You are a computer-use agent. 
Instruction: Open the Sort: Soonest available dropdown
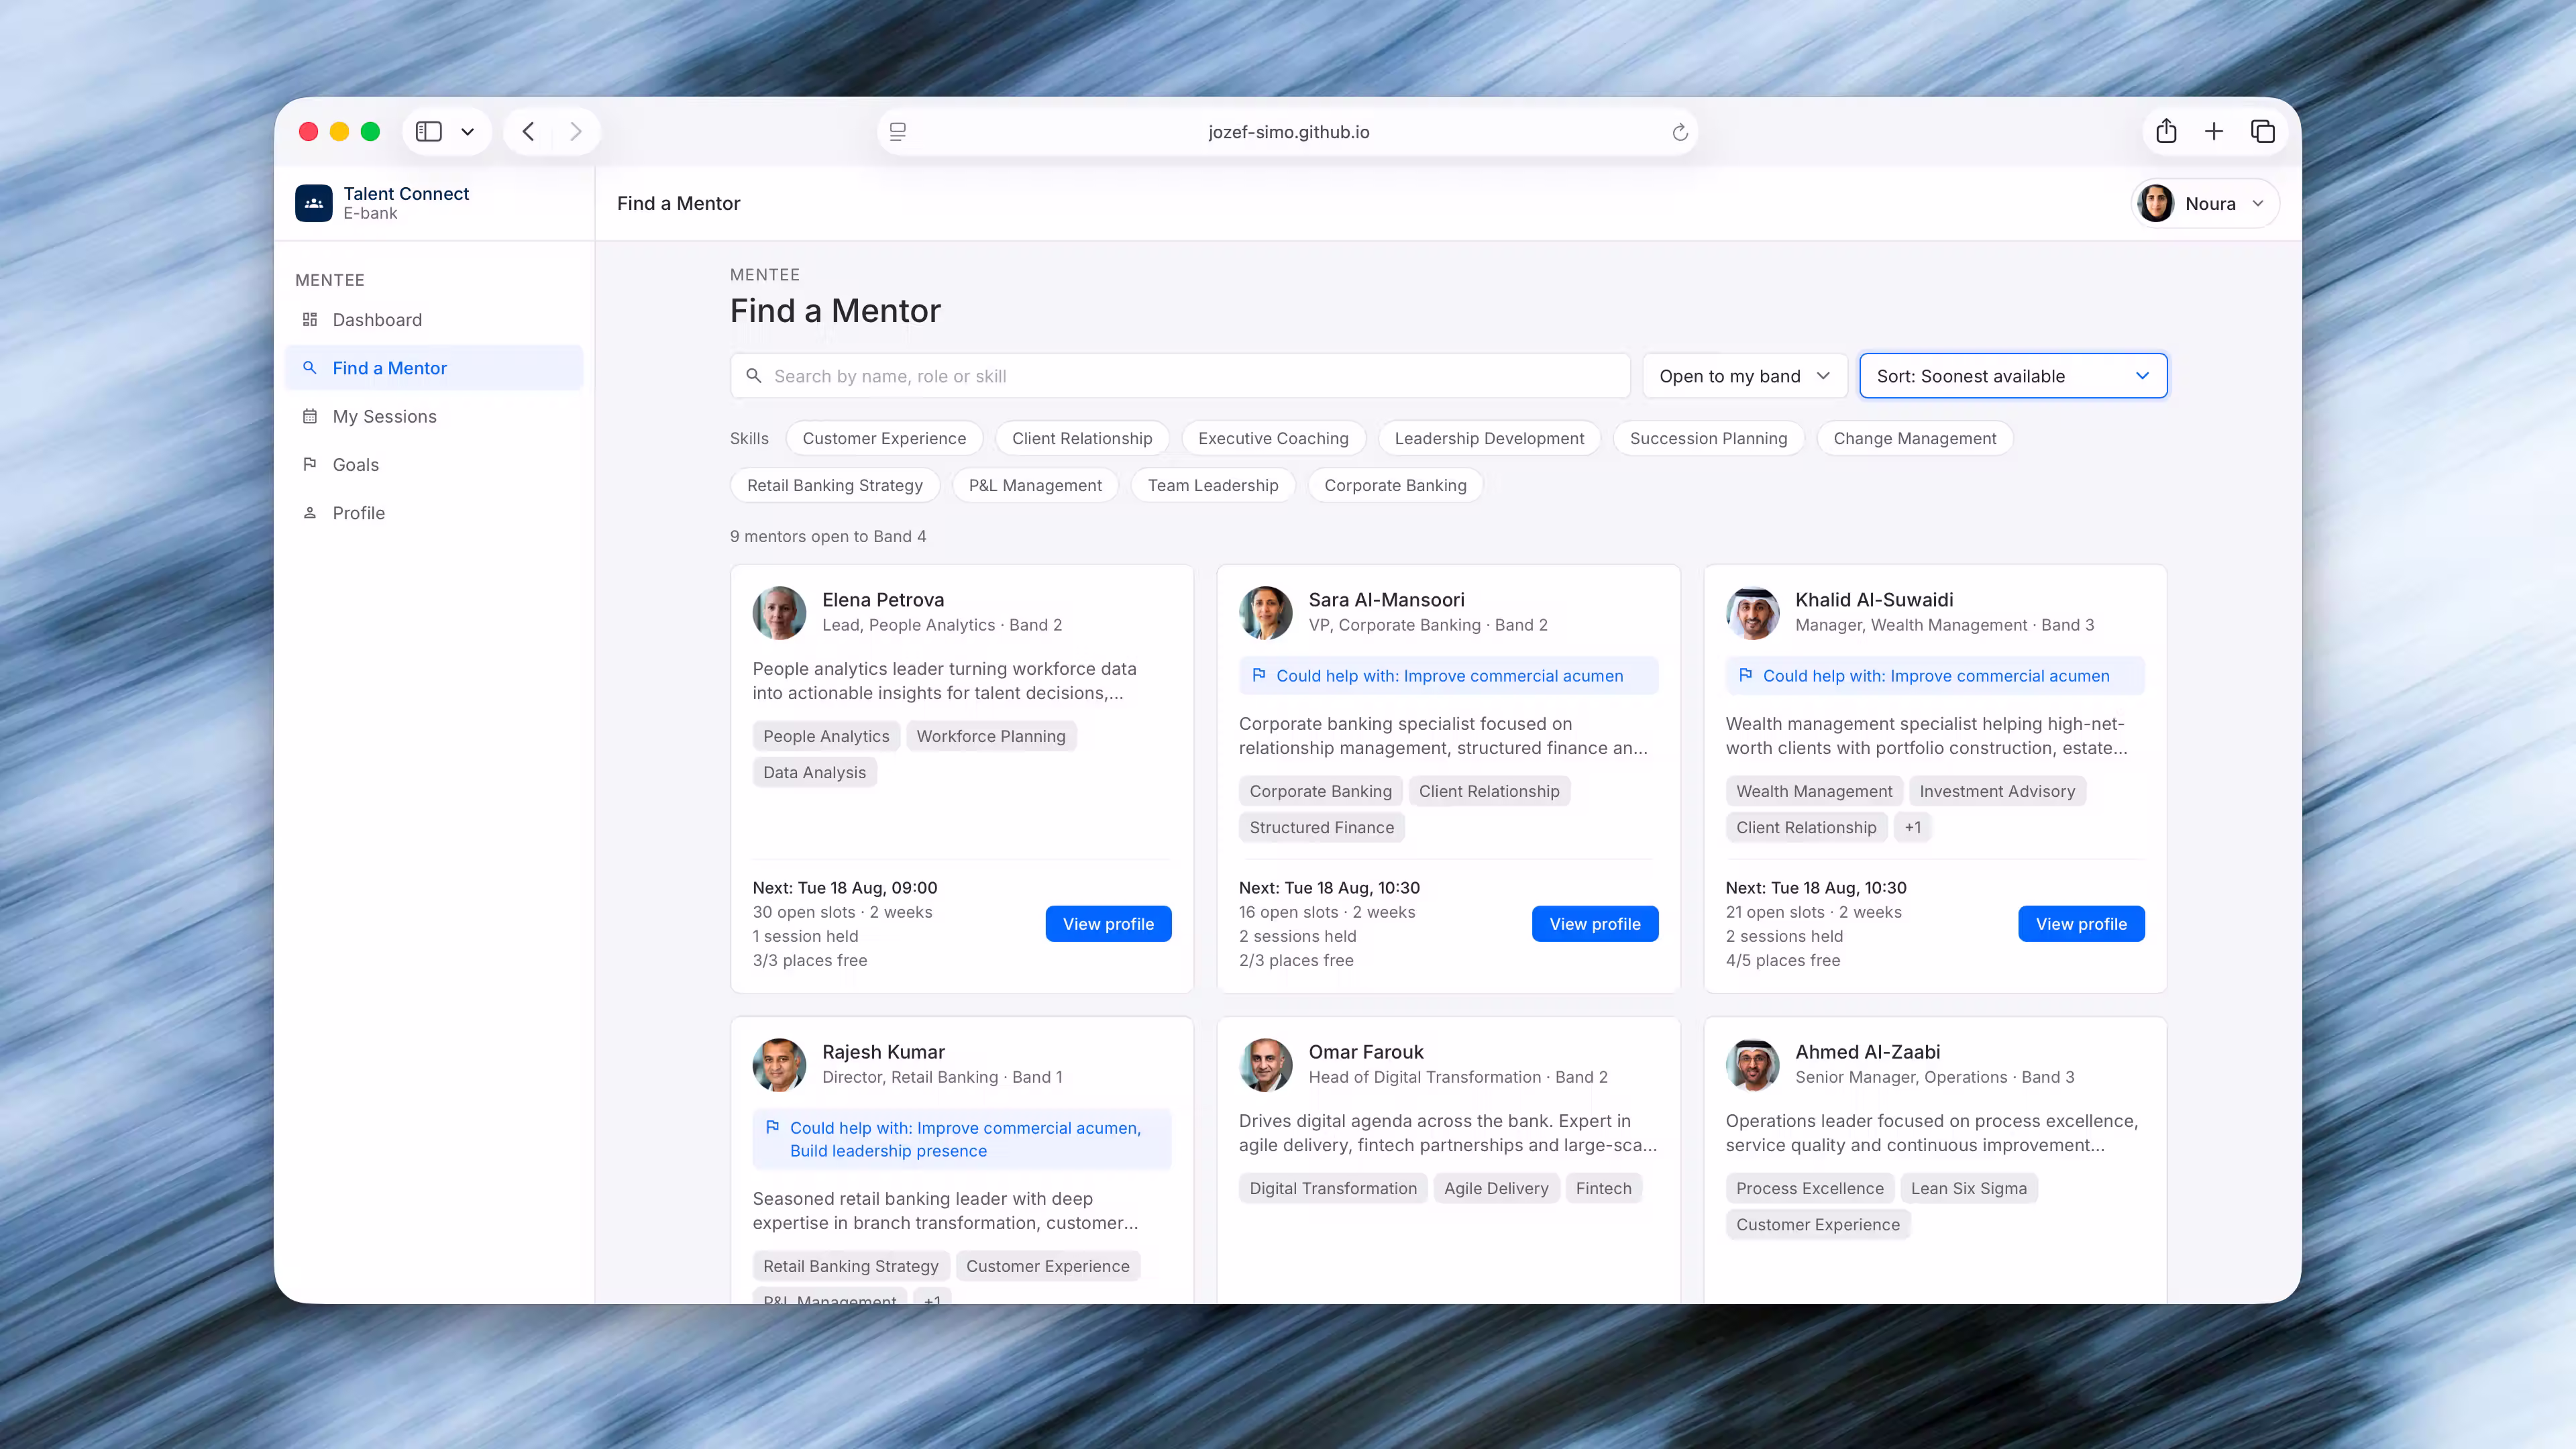tap(2013, 376)
